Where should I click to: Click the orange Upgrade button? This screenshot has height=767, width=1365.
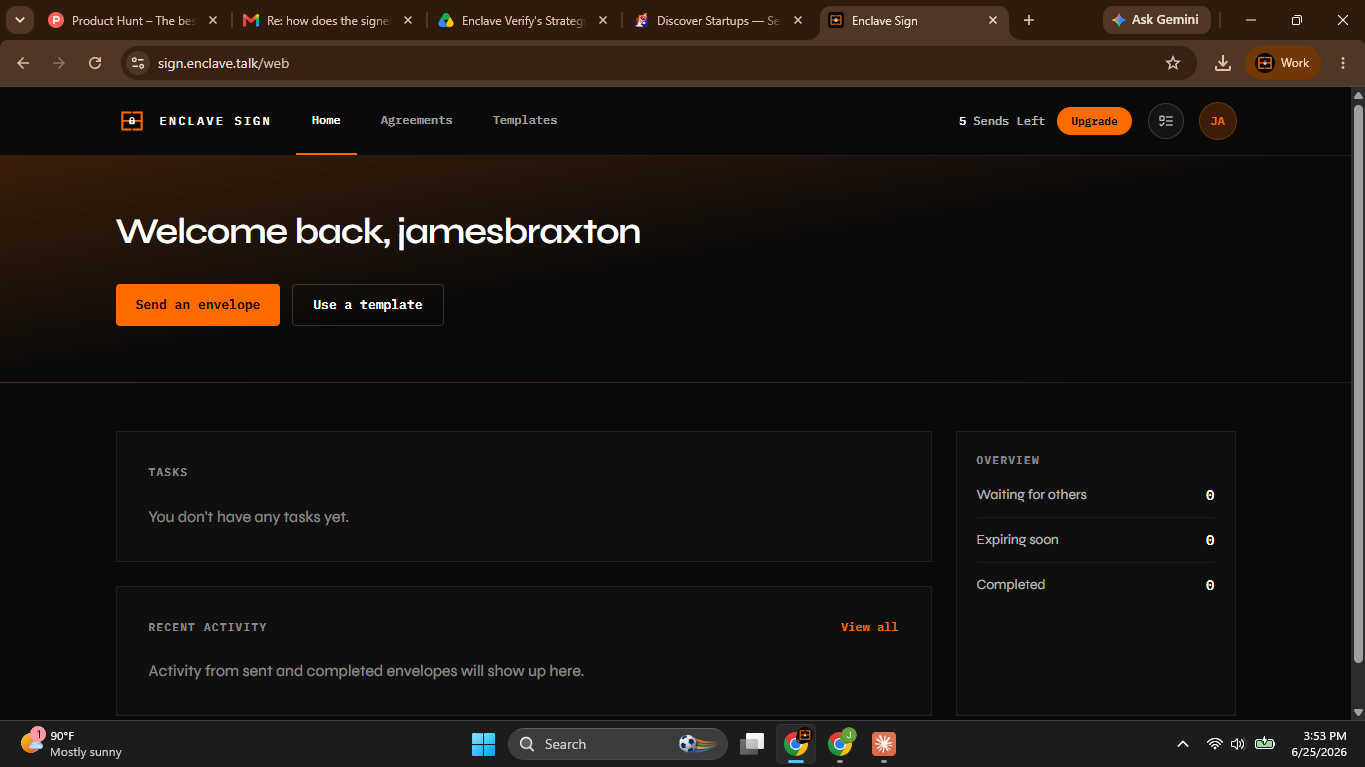1094,121
